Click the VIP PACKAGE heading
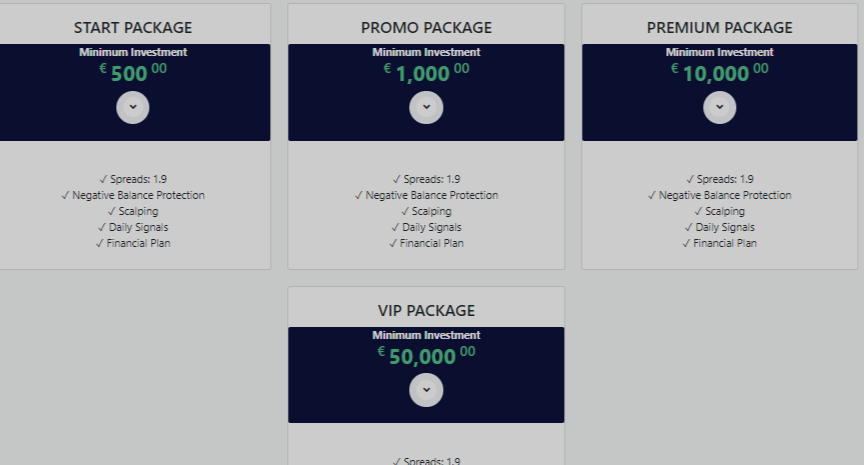 pyautogui.click(x=426, y=311)
